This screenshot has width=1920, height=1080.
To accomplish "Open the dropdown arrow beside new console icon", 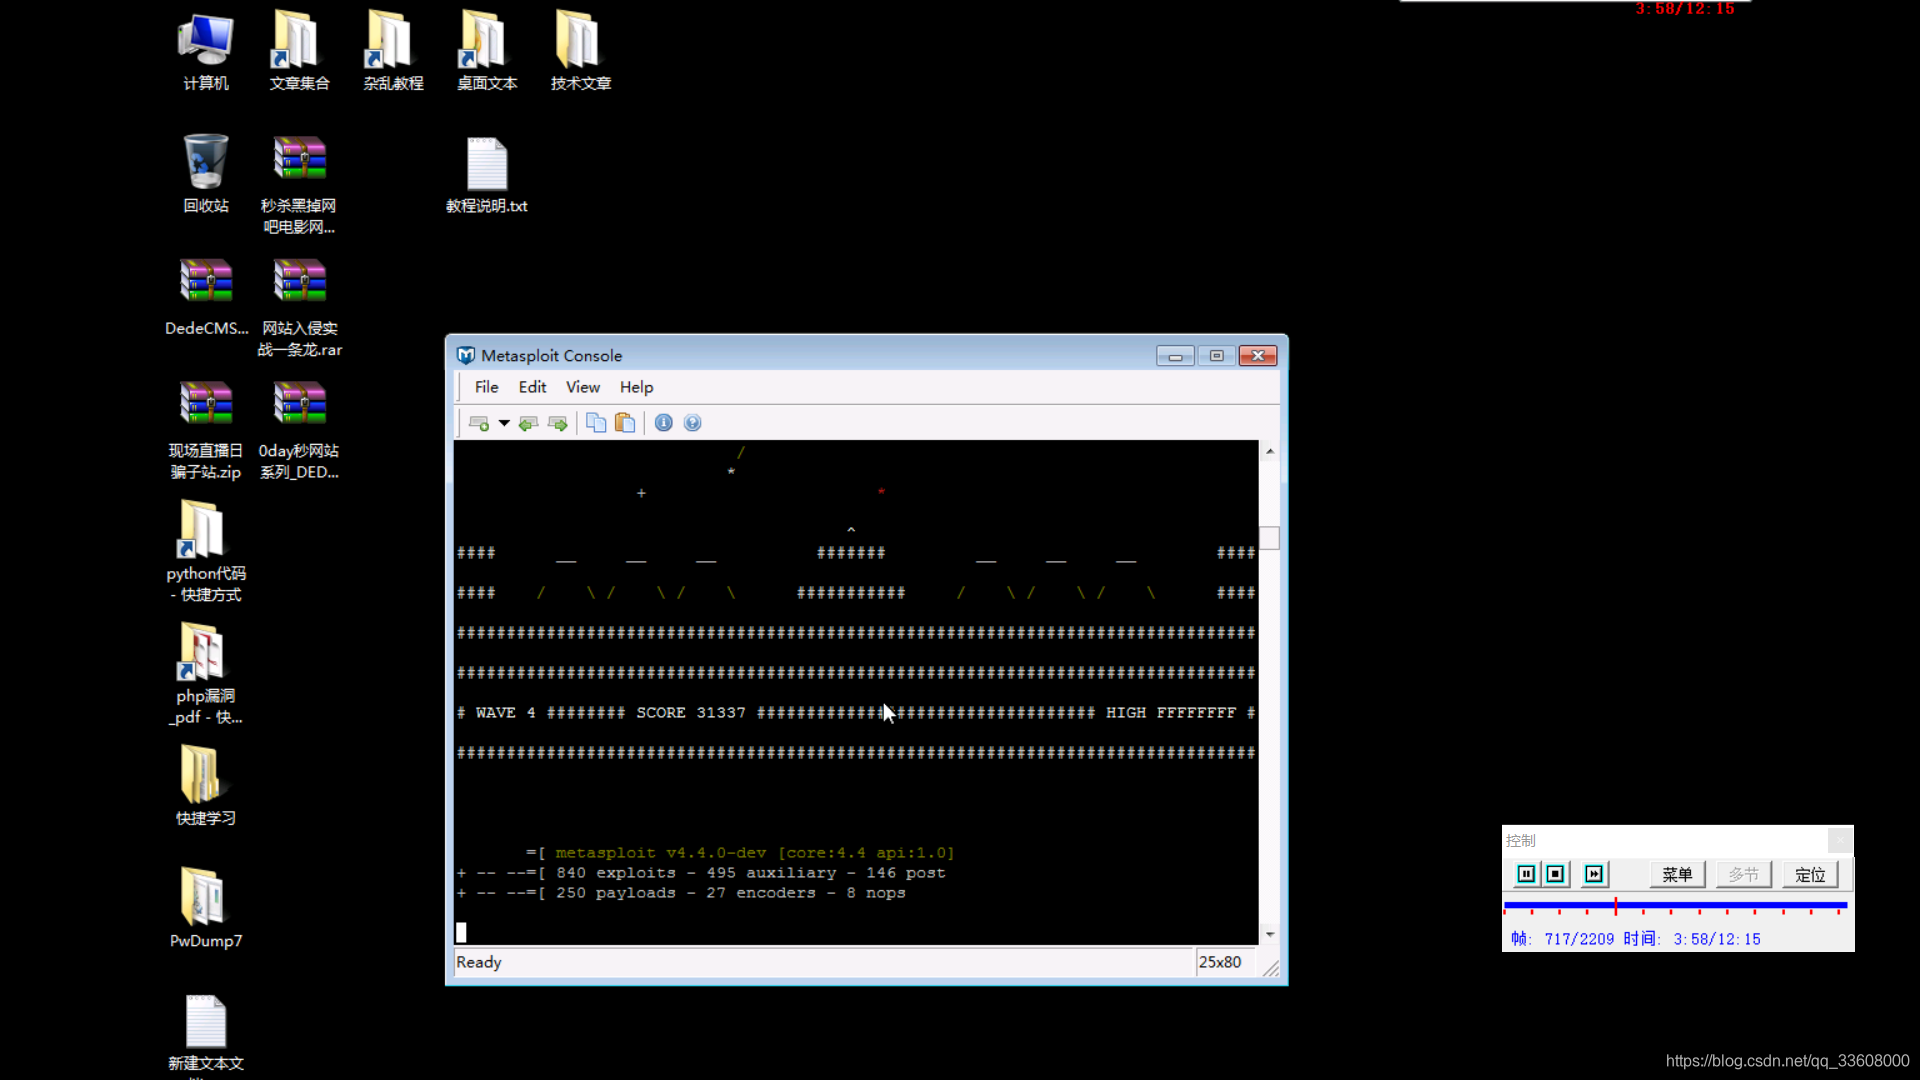I will pos(504,423).
